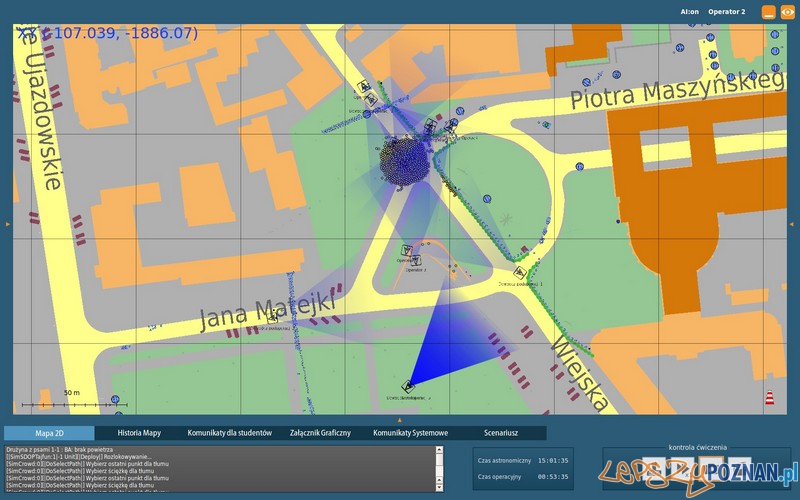800x500 pixels.
Task: Click the dense crowd cluster on map
Action: [405, 160]
